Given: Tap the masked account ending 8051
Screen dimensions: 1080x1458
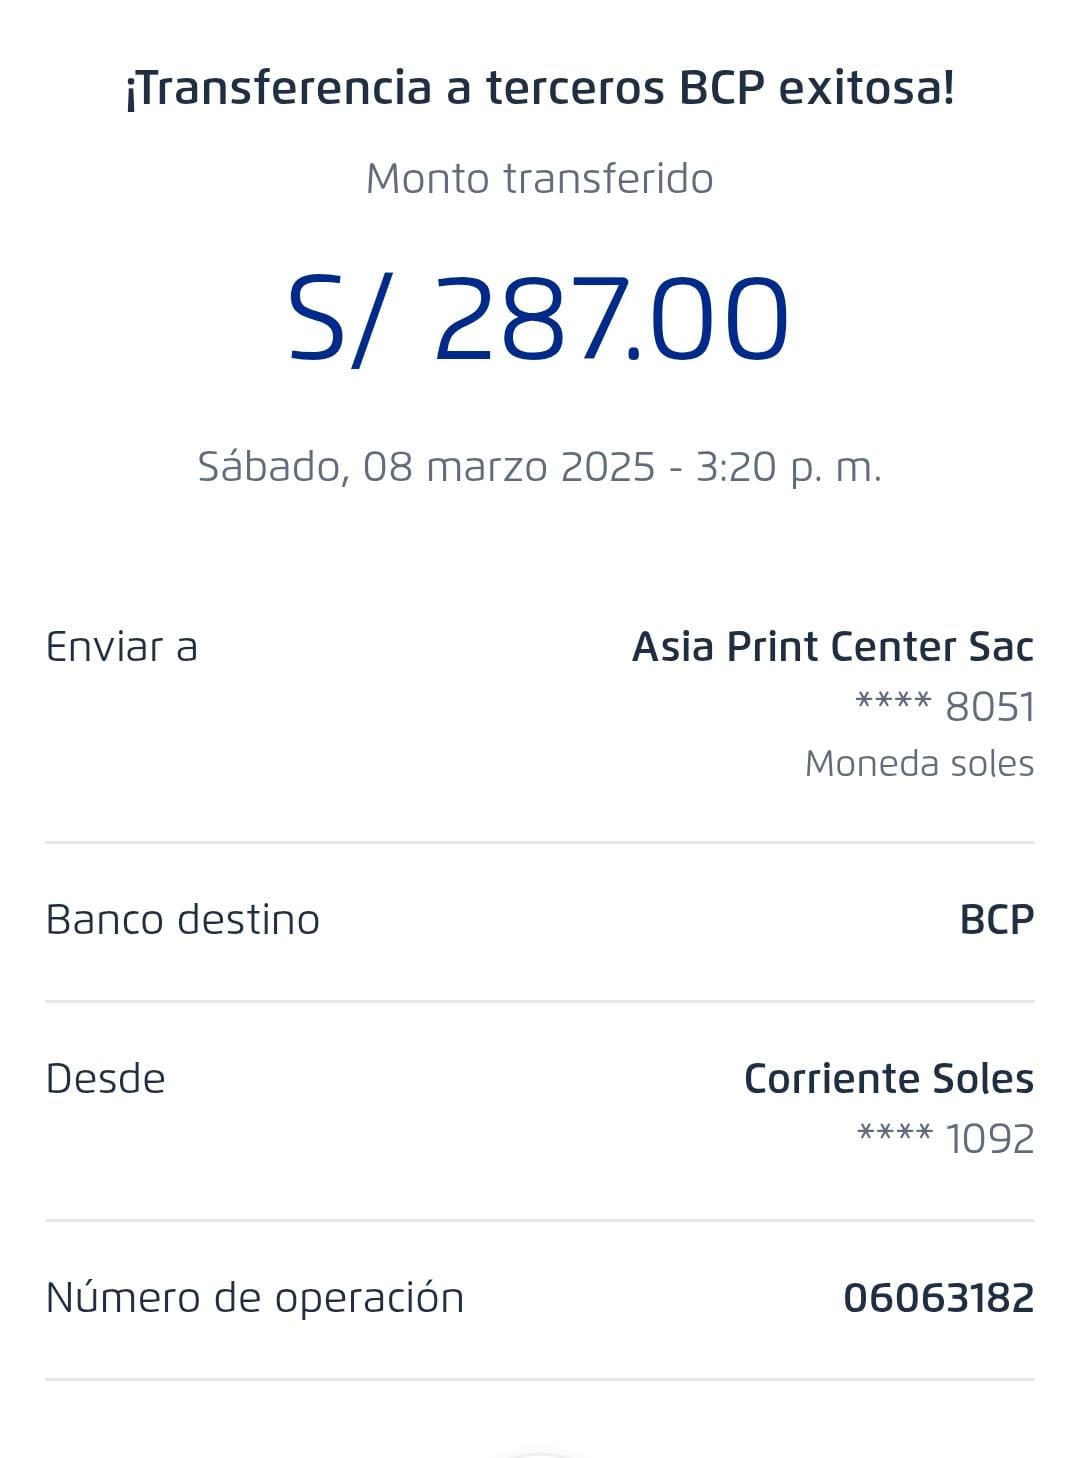Looking at the screenshot, I should pos(944,707).
